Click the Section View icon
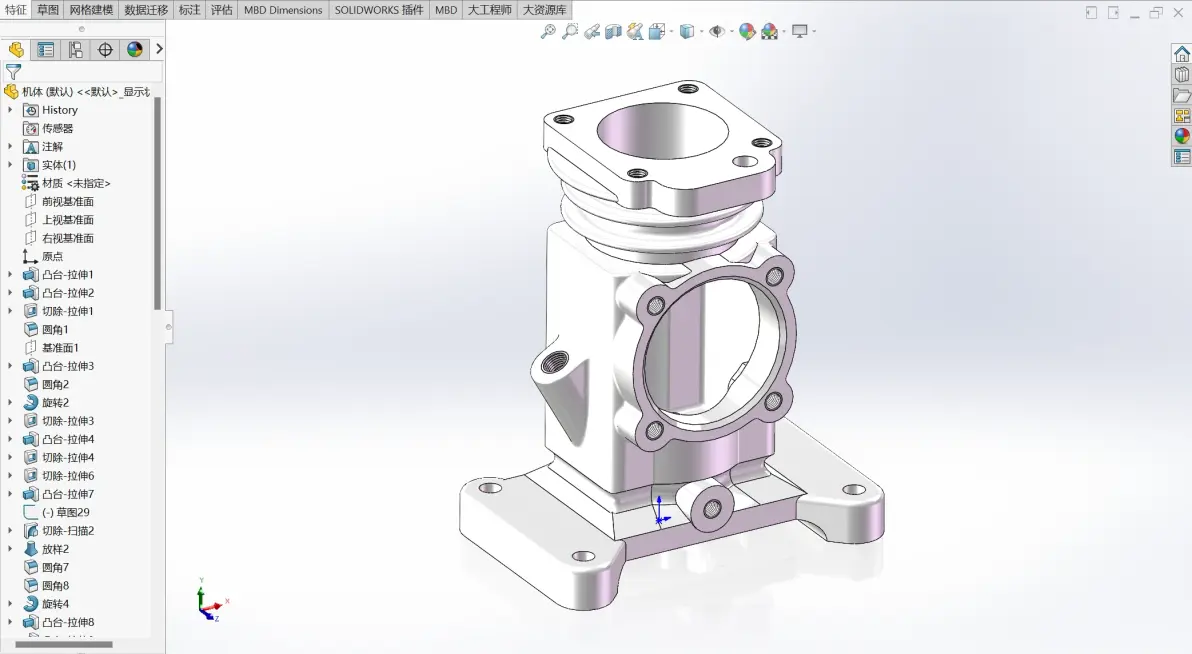Image resolution: width=1192 pixels, height=654 pixels. click(x=613, y=31)
